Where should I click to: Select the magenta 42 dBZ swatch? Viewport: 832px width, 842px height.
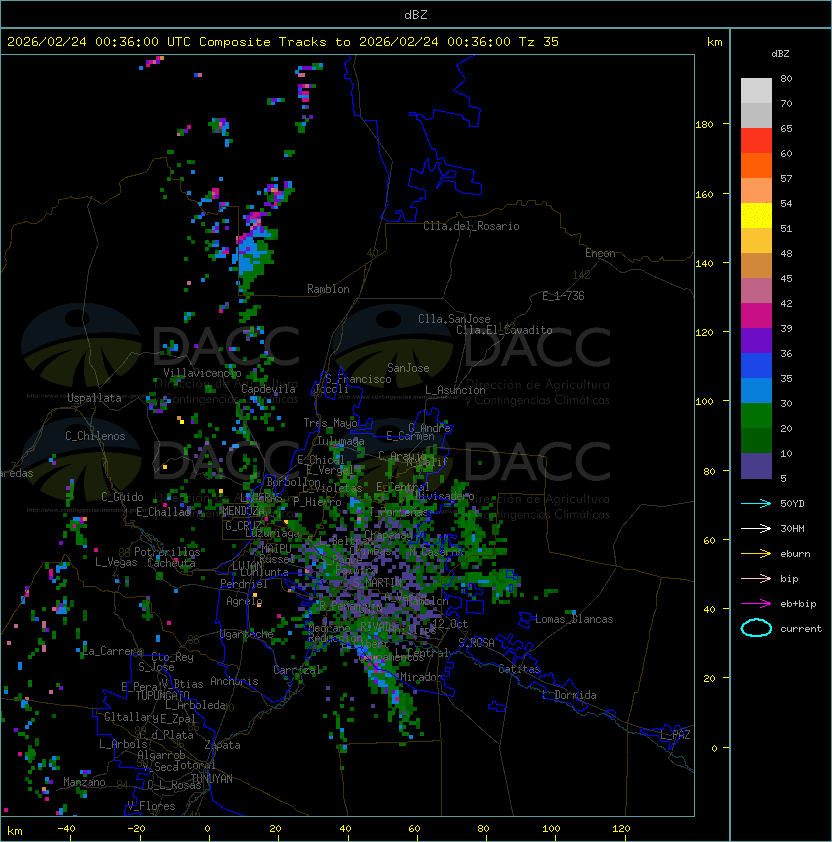[756, 316]
